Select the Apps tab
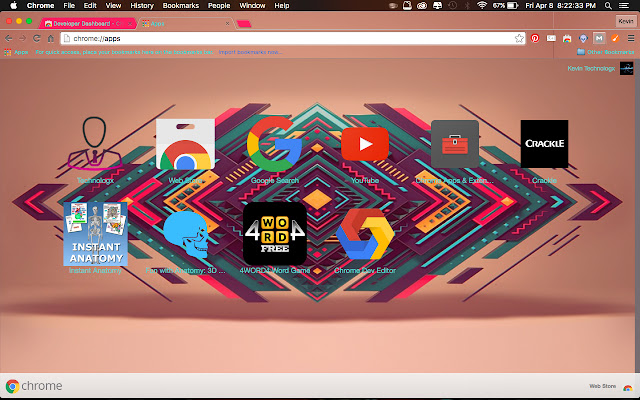640x400 pixels. [184, 24]
